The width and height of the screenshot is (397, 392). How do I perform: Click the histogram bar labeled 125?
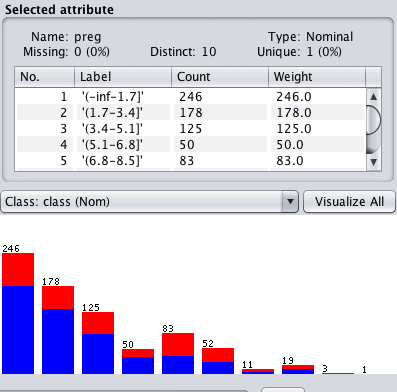click(98, 343)
